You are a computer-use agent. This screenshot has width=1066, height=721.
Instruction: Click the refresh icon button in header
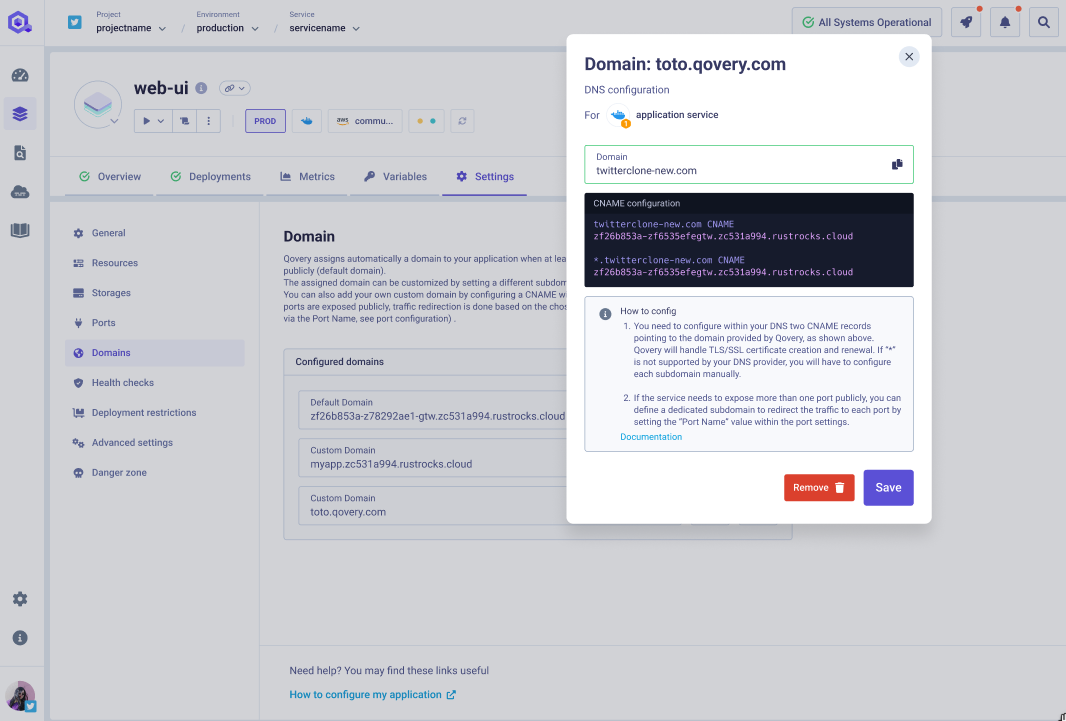click(462, 121)
